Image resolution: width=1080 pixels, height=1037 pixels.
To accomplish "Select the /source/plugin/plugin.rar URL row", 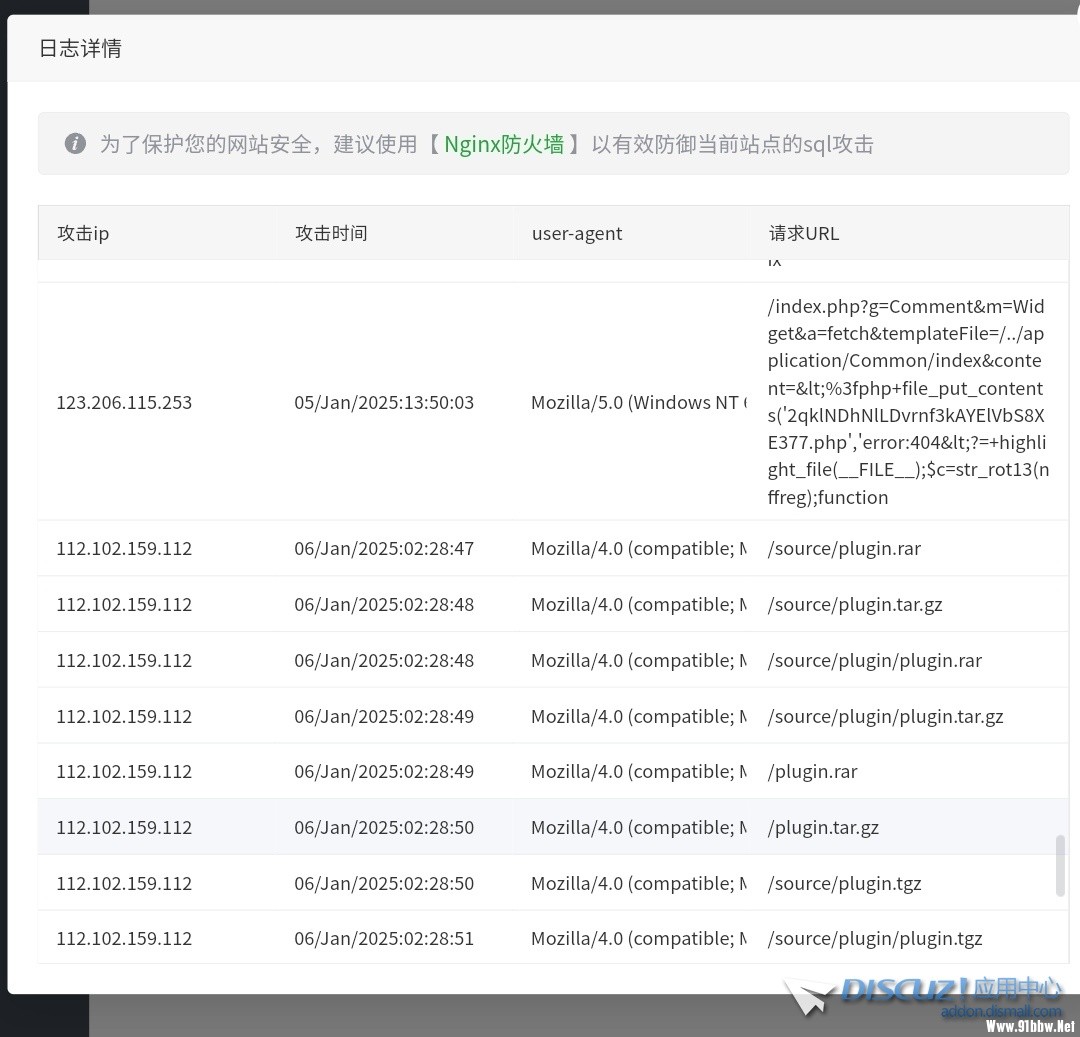I will pyautogui.click(x=875, y=660).
